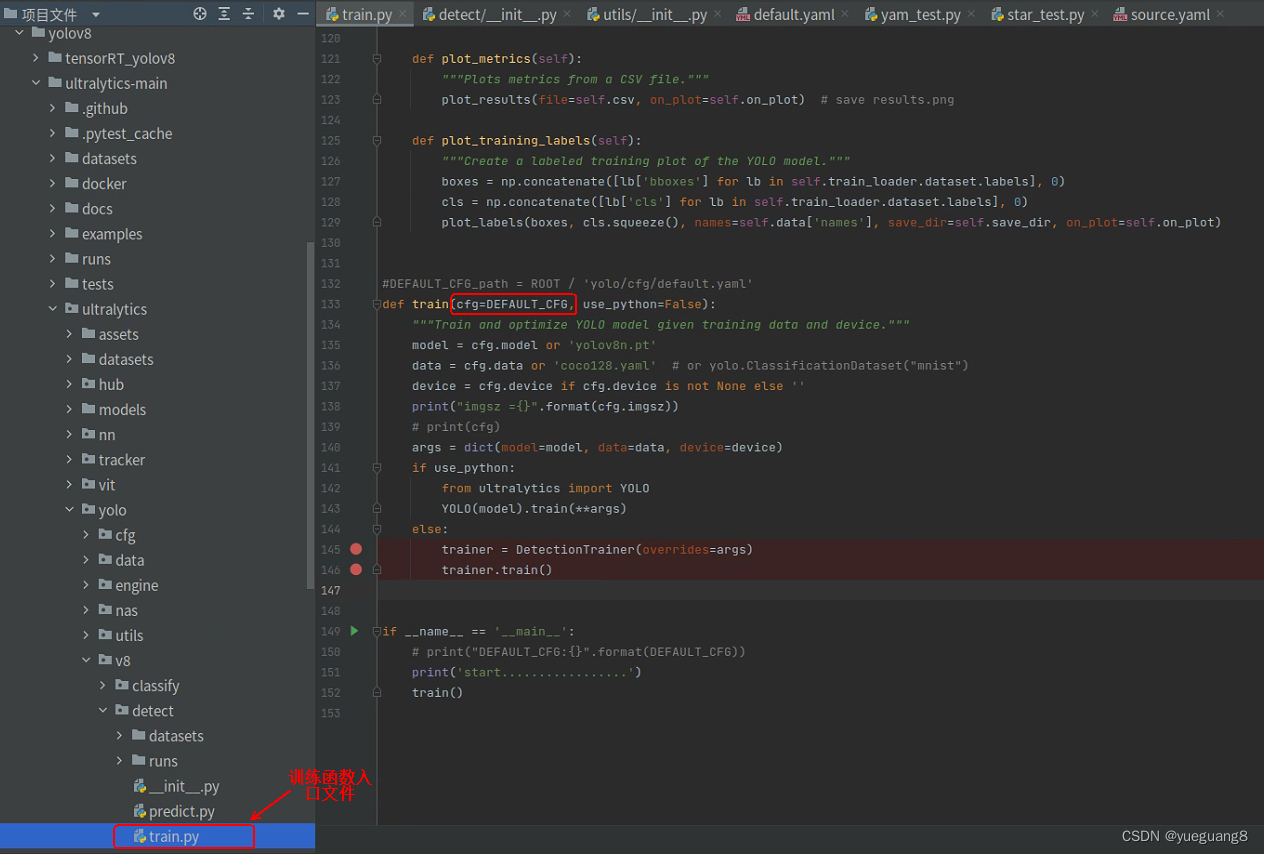This screenshot has width=1264, height=854.
Task: Select the nas package folder icon
Action: pos(105,610)
